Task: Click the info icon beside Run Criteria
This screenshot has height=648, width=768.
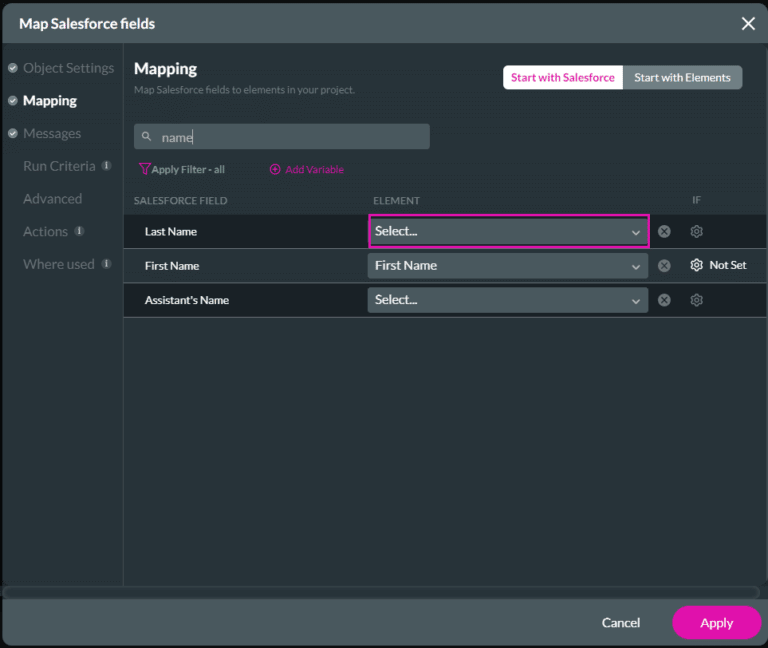Action: click(x=106, y=166)
